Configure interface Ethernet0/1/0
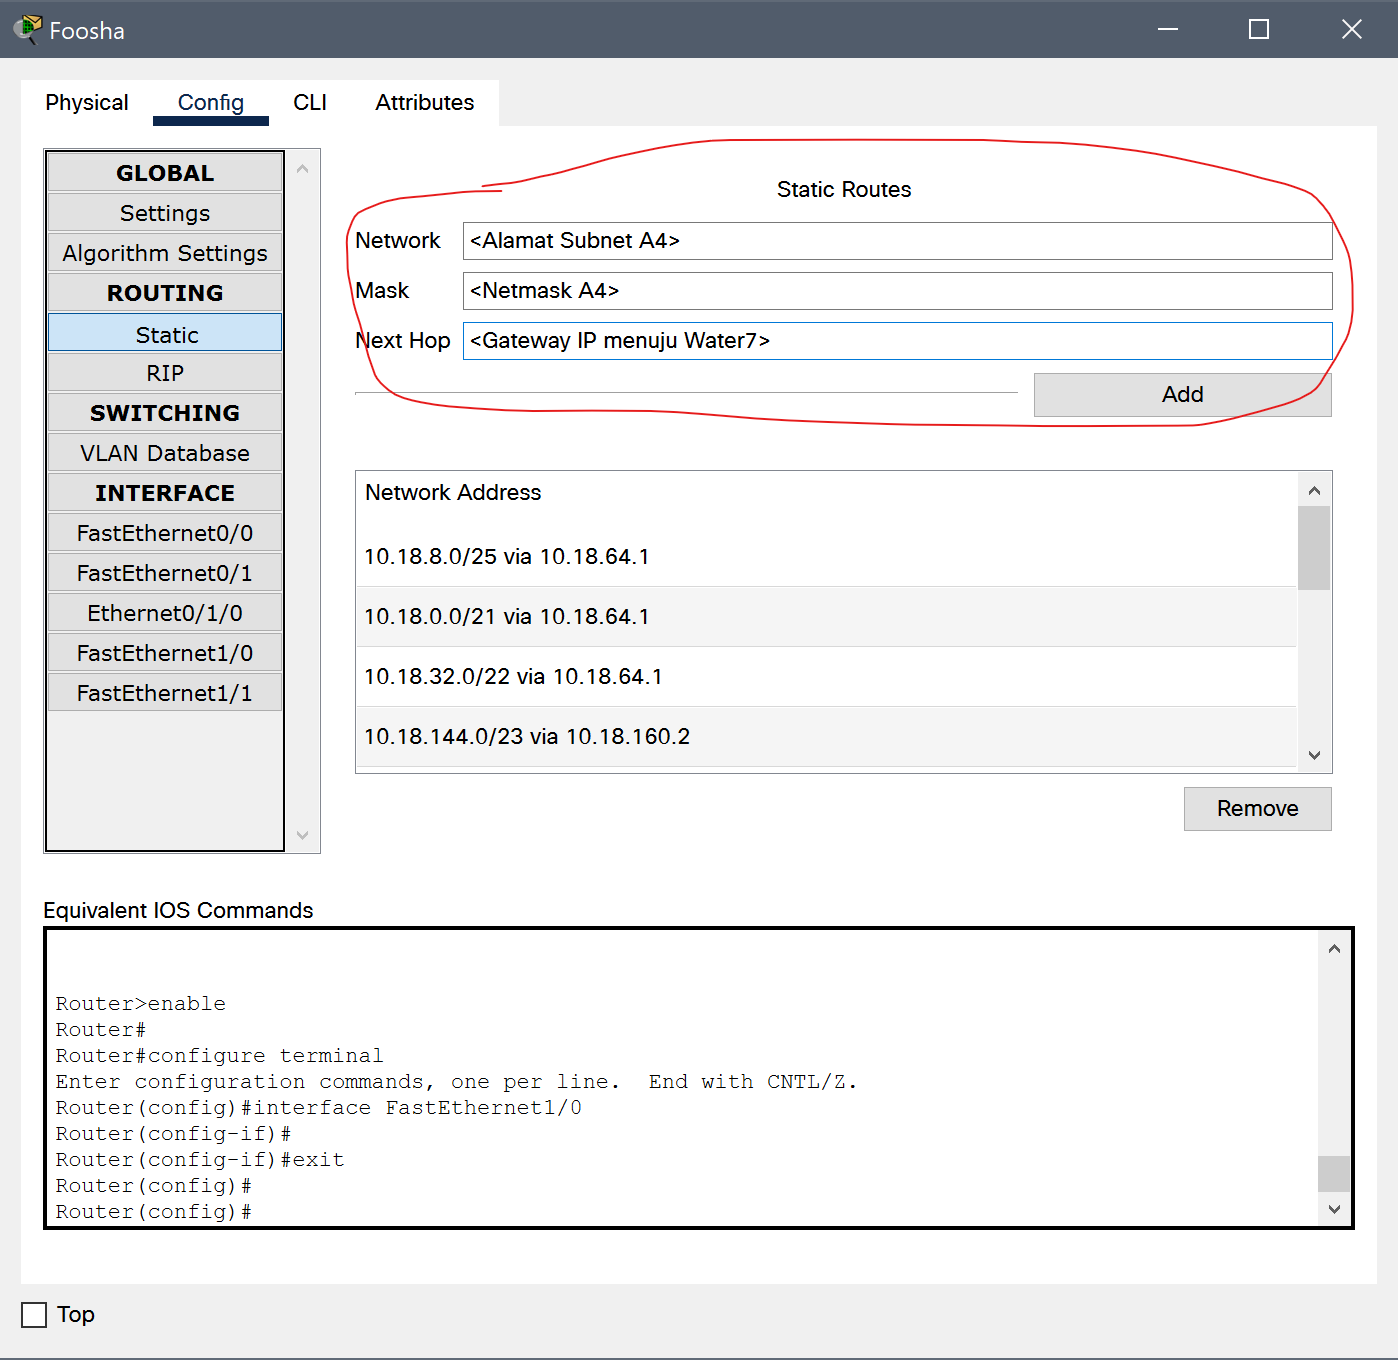This screenshot has height=1360, width=1398. tap(165, 612)
